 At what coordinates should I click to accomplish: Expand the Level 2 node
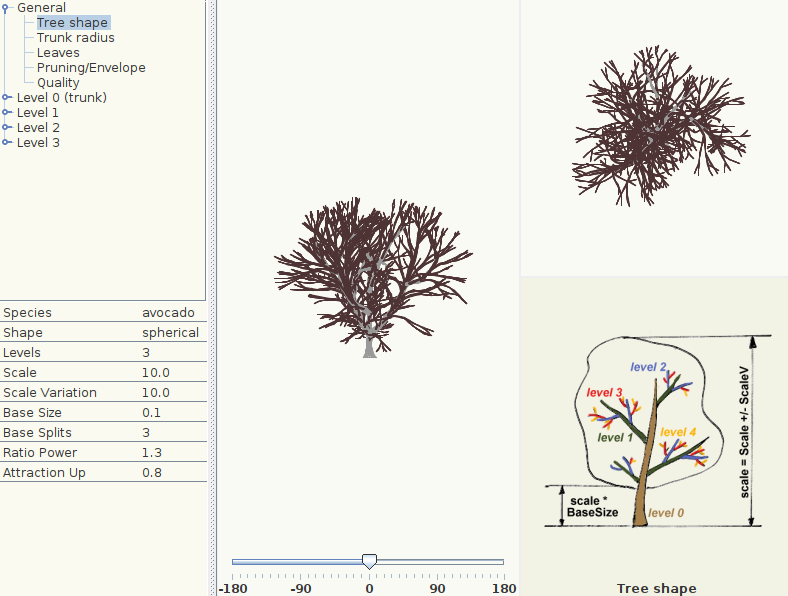(5, 128)
